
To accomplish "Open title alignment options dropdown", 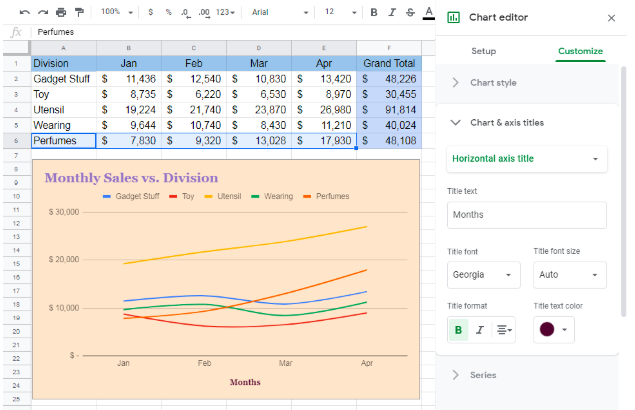I will [504, 330].
